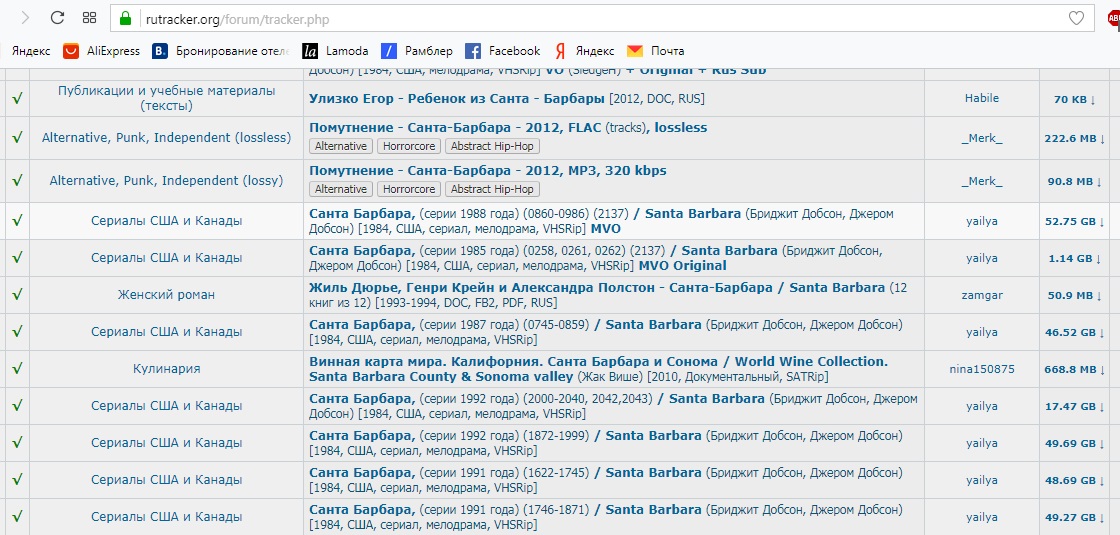Bookmark the page with the heart icon

[1076, 19]
